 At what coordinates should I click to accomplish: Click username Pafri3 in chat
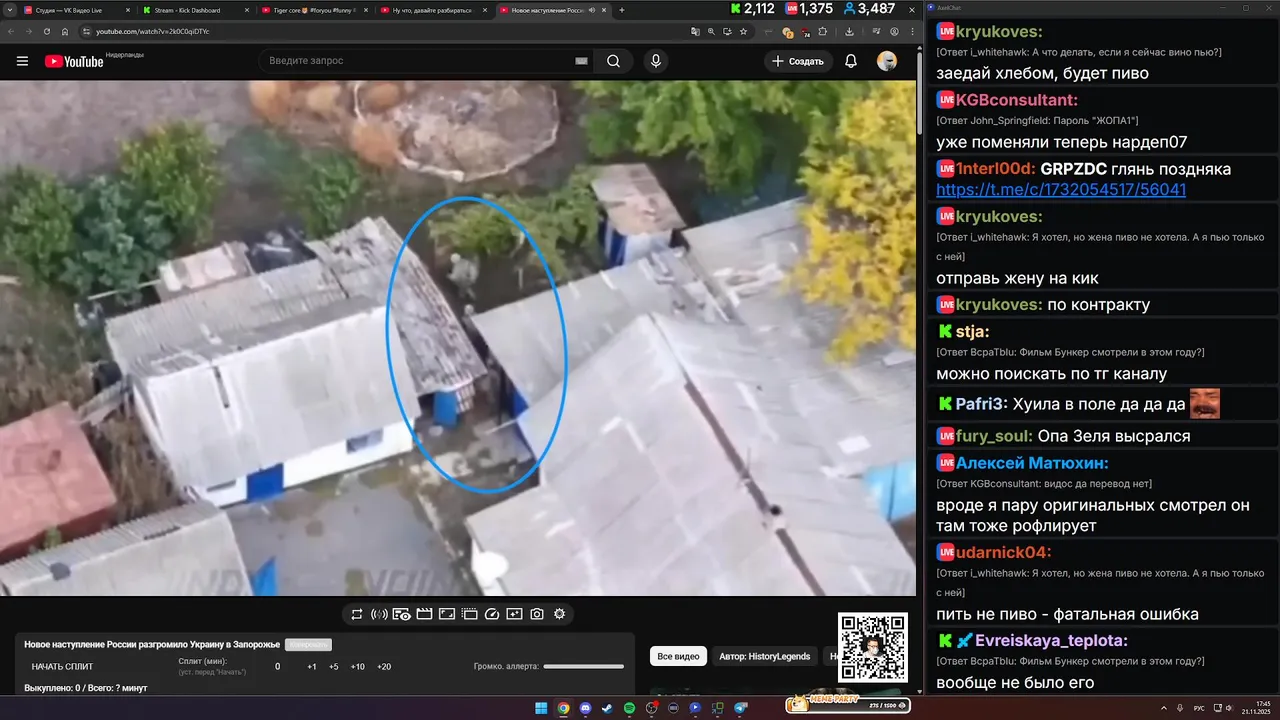tap(982, 405)
